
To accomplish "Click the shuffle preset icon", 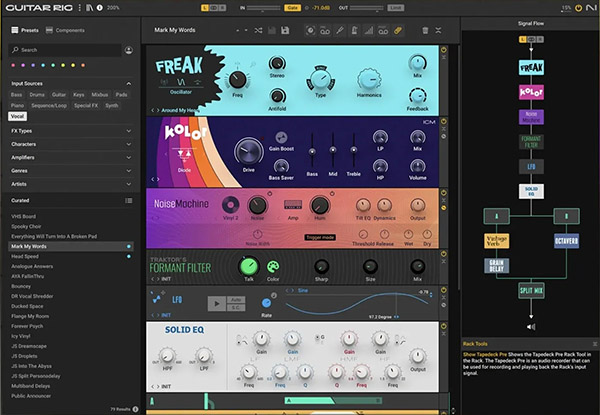I will pyautogui.click(x=260, y=31).
